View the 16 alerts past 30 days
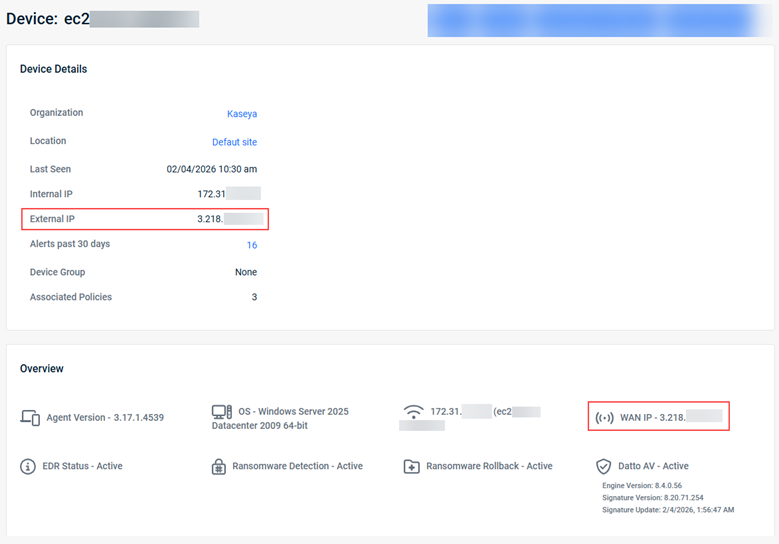The height and width of the screenshot is (544, 779). coord(252,245)
